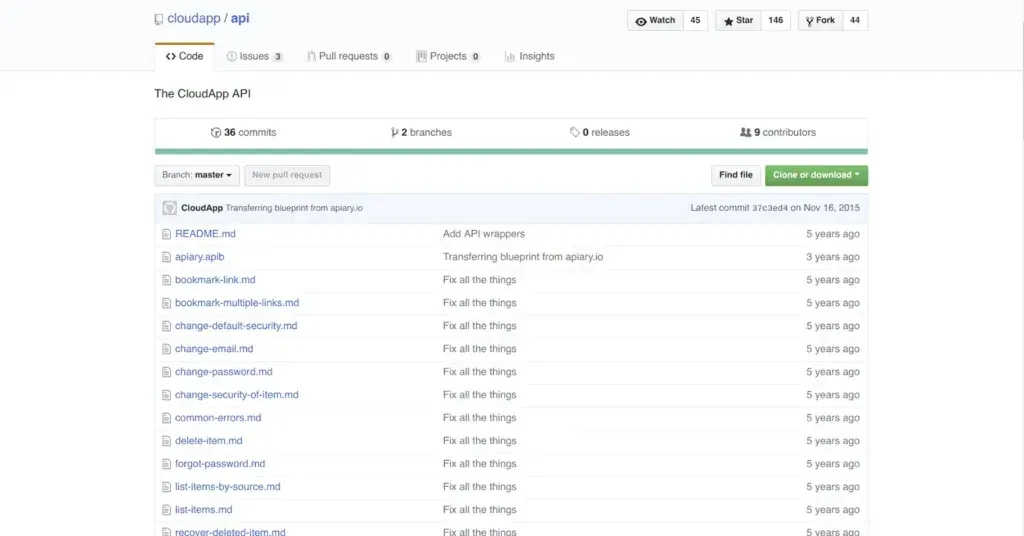Open the 146 stargazers count

point(776,20)
